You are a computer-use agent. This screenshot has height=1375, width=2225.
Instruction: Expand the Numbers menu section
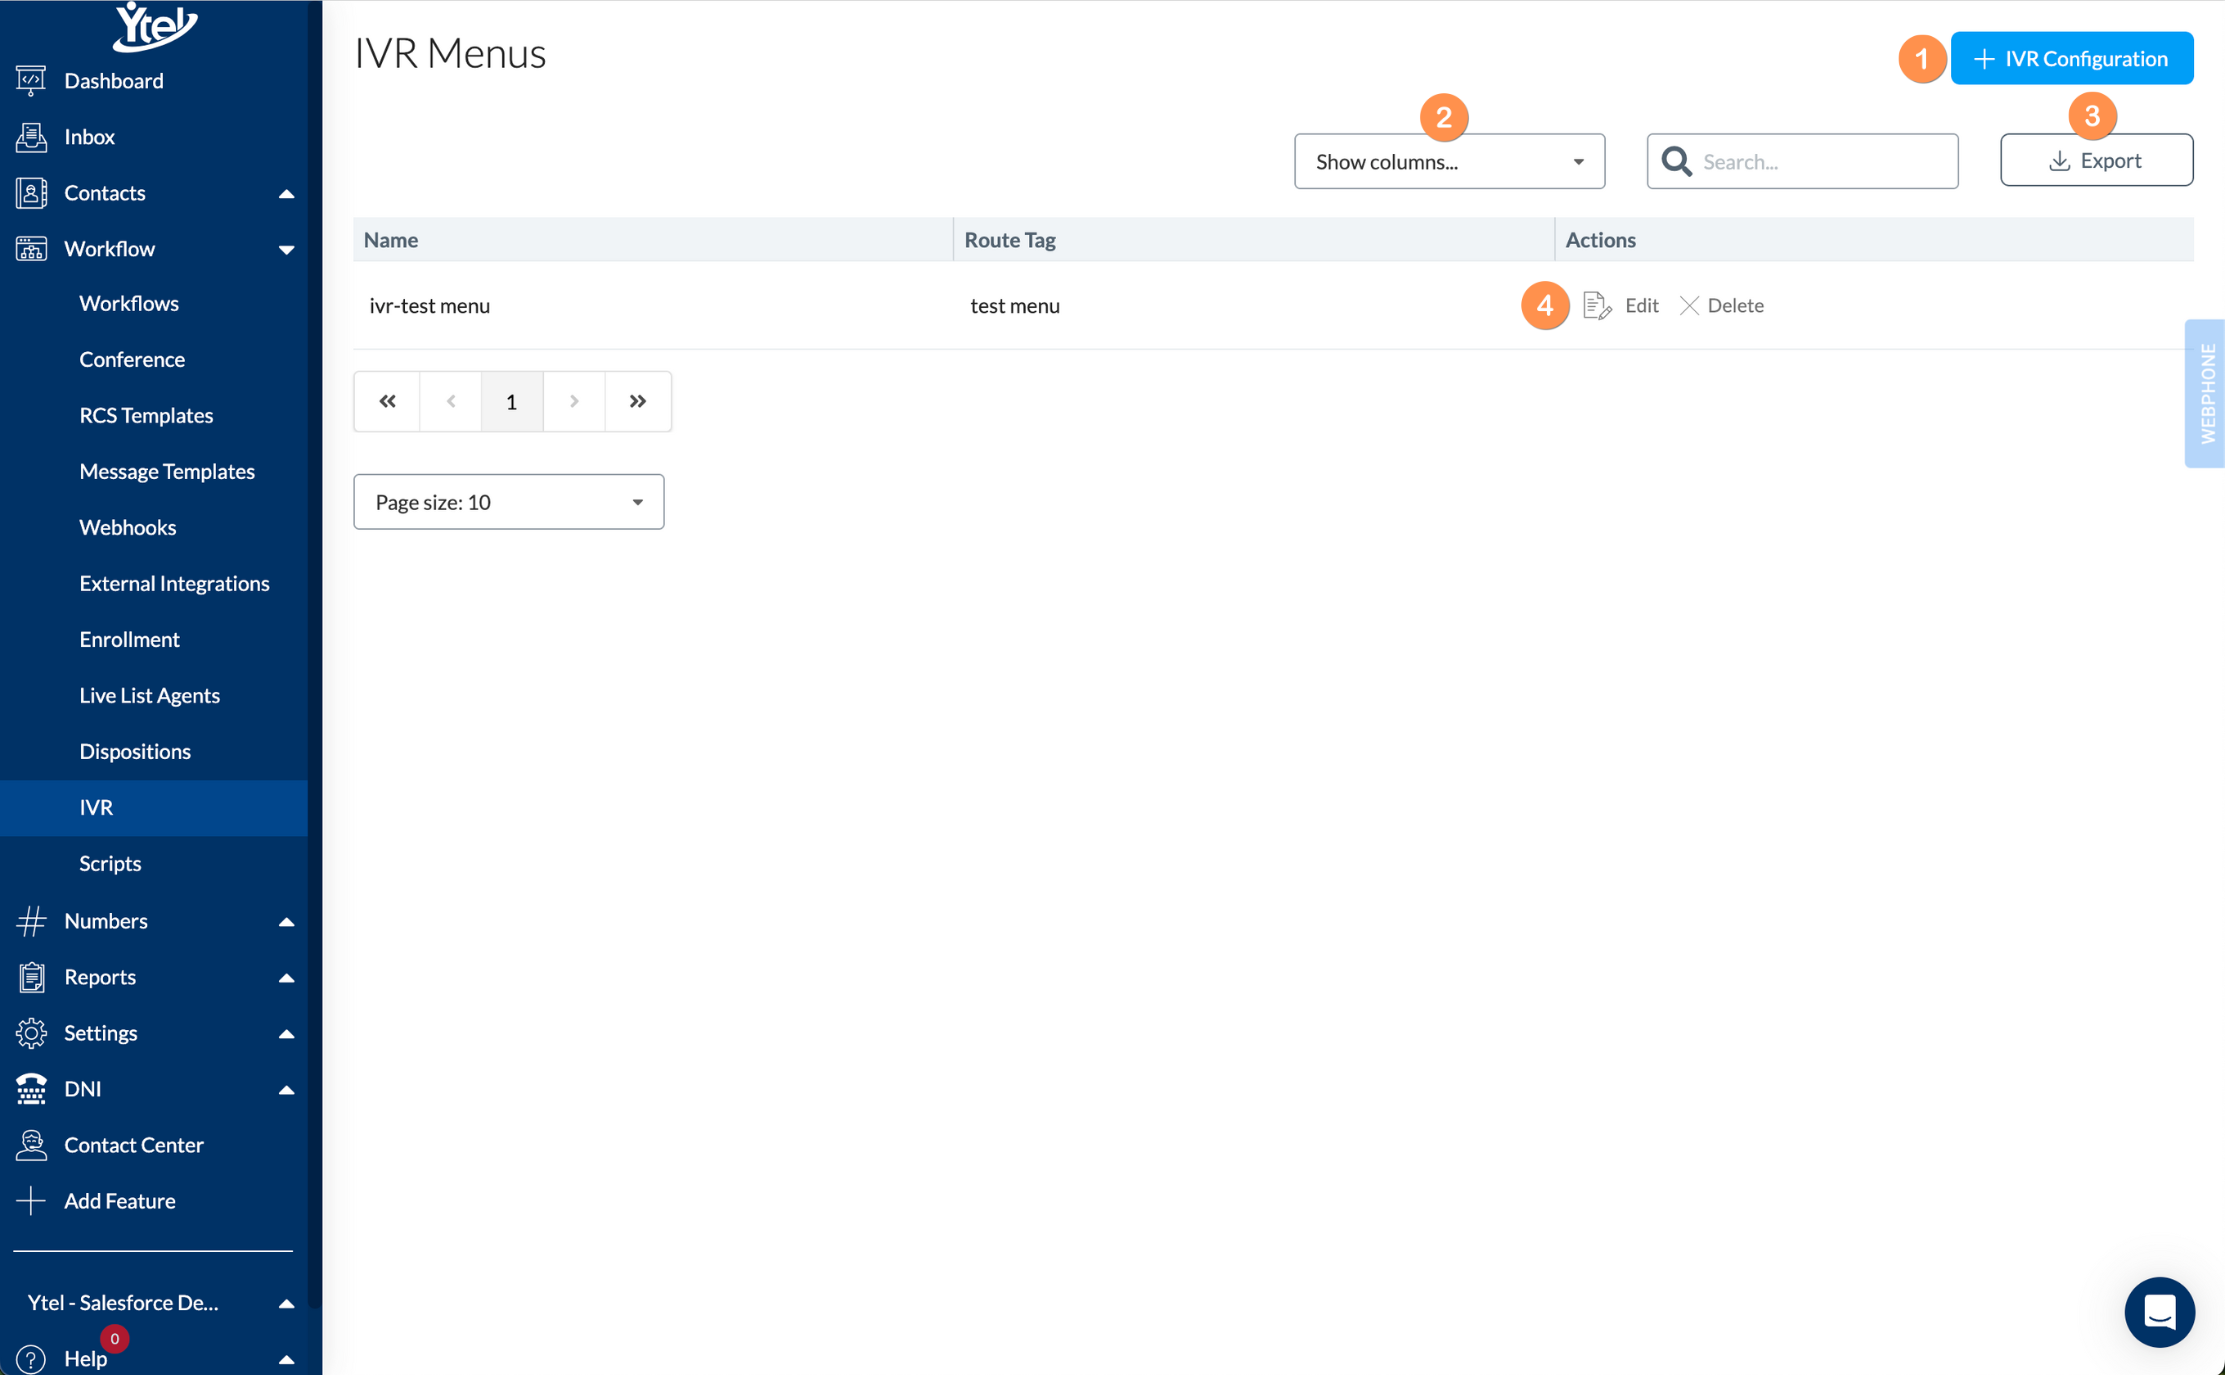tap(286, 921)
